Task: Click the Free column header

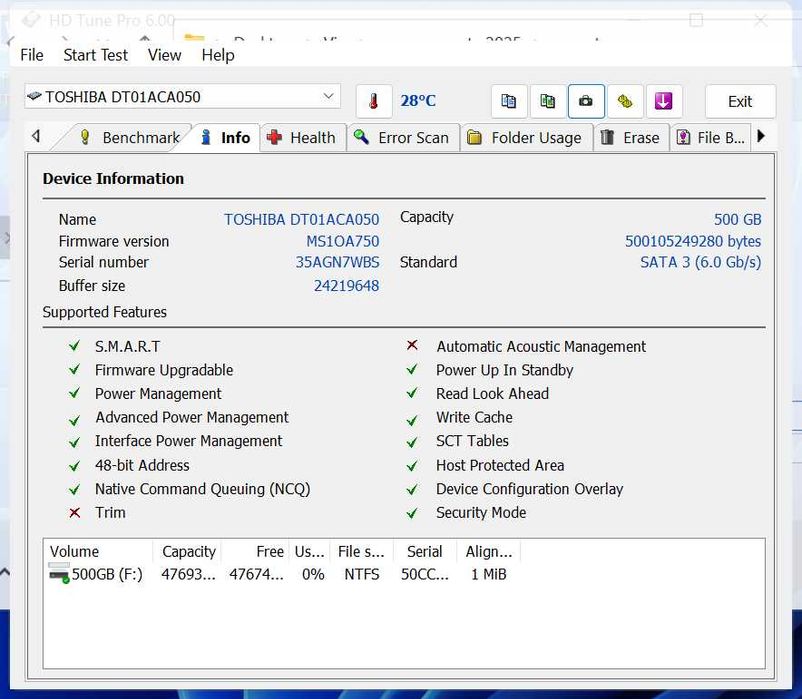Action: pos(255,551)
